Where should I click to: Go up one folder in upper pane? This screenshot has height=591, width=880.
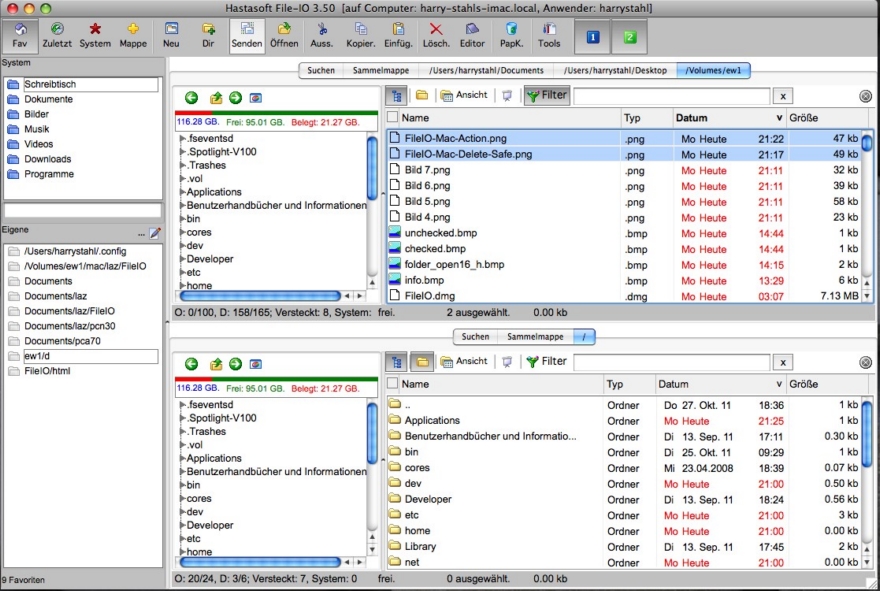tap(216, 98)
